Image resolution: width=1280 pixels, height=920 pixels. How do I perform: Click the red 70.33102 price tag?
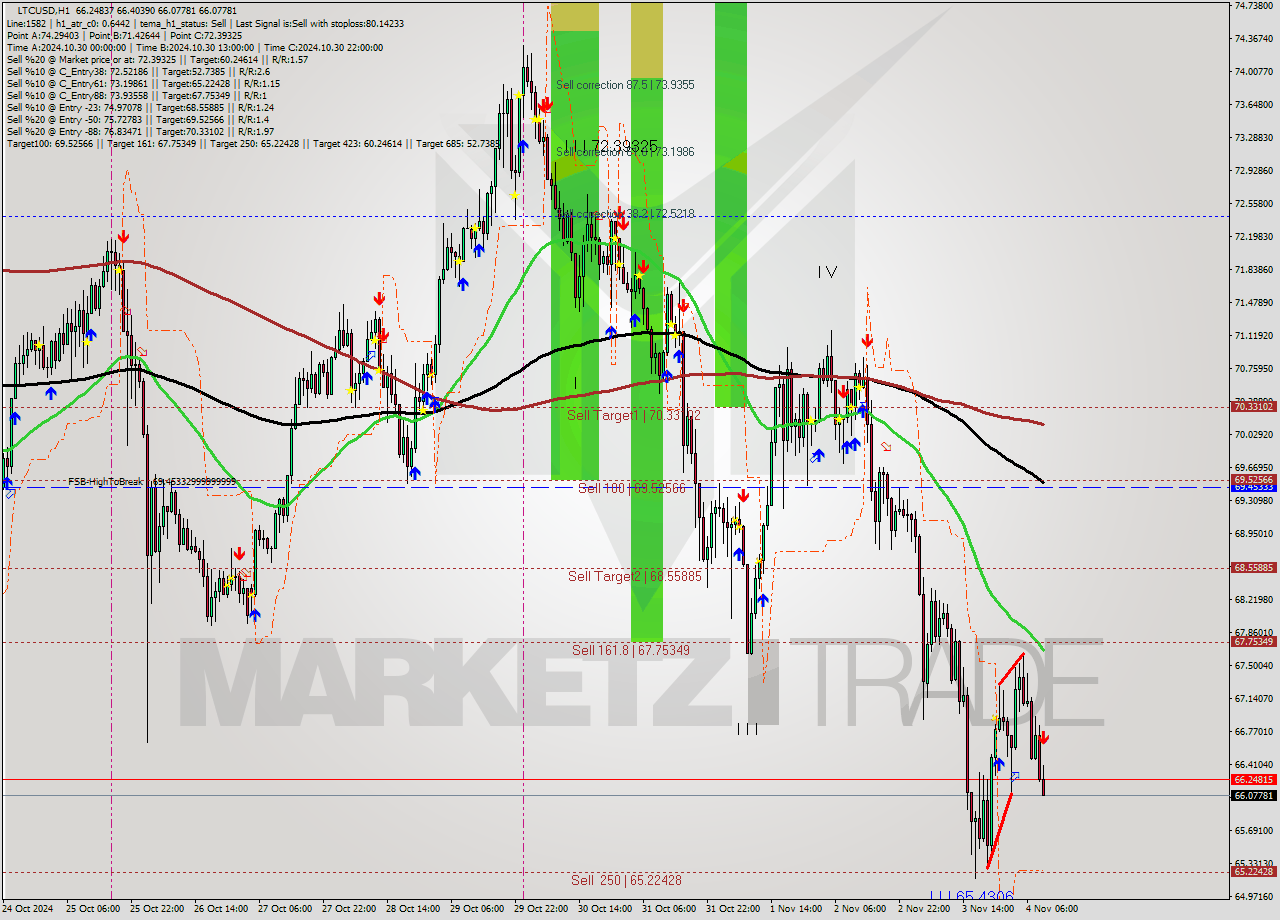coord(1253,407)
